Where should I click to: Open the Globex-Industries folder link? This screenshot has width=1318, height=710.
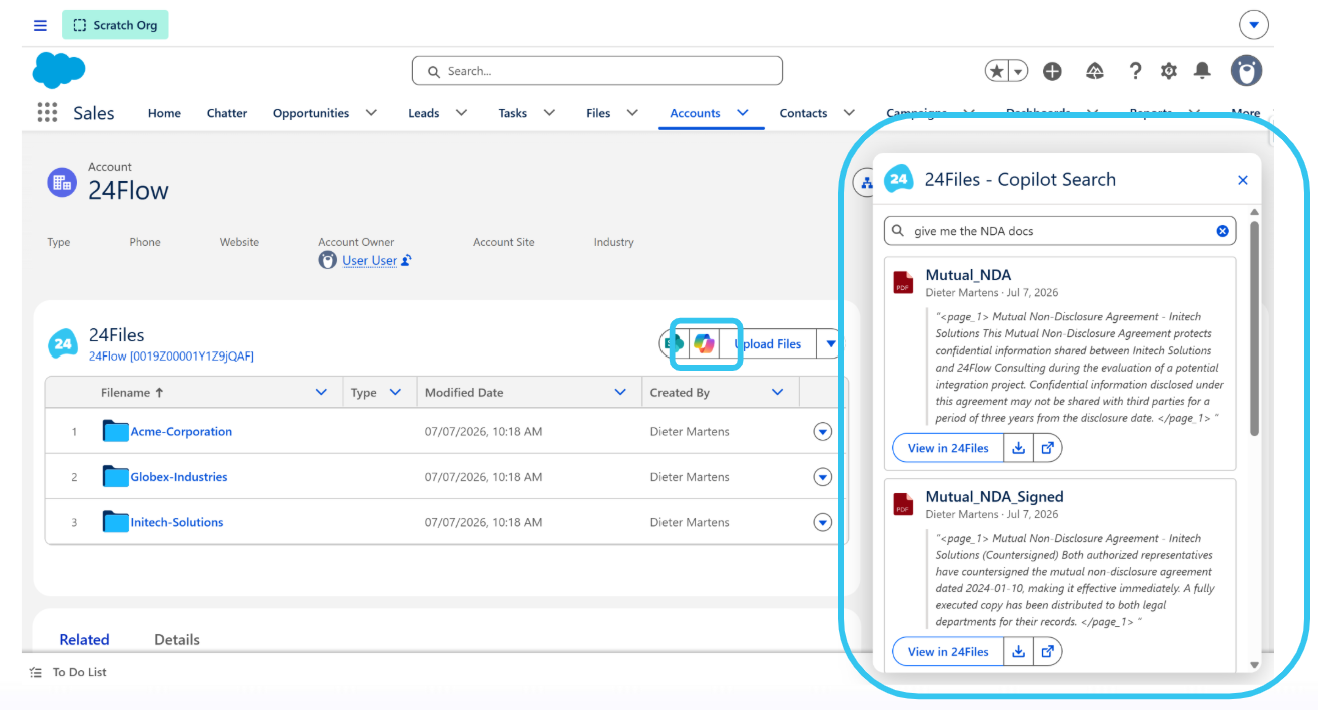click(179, 477)
